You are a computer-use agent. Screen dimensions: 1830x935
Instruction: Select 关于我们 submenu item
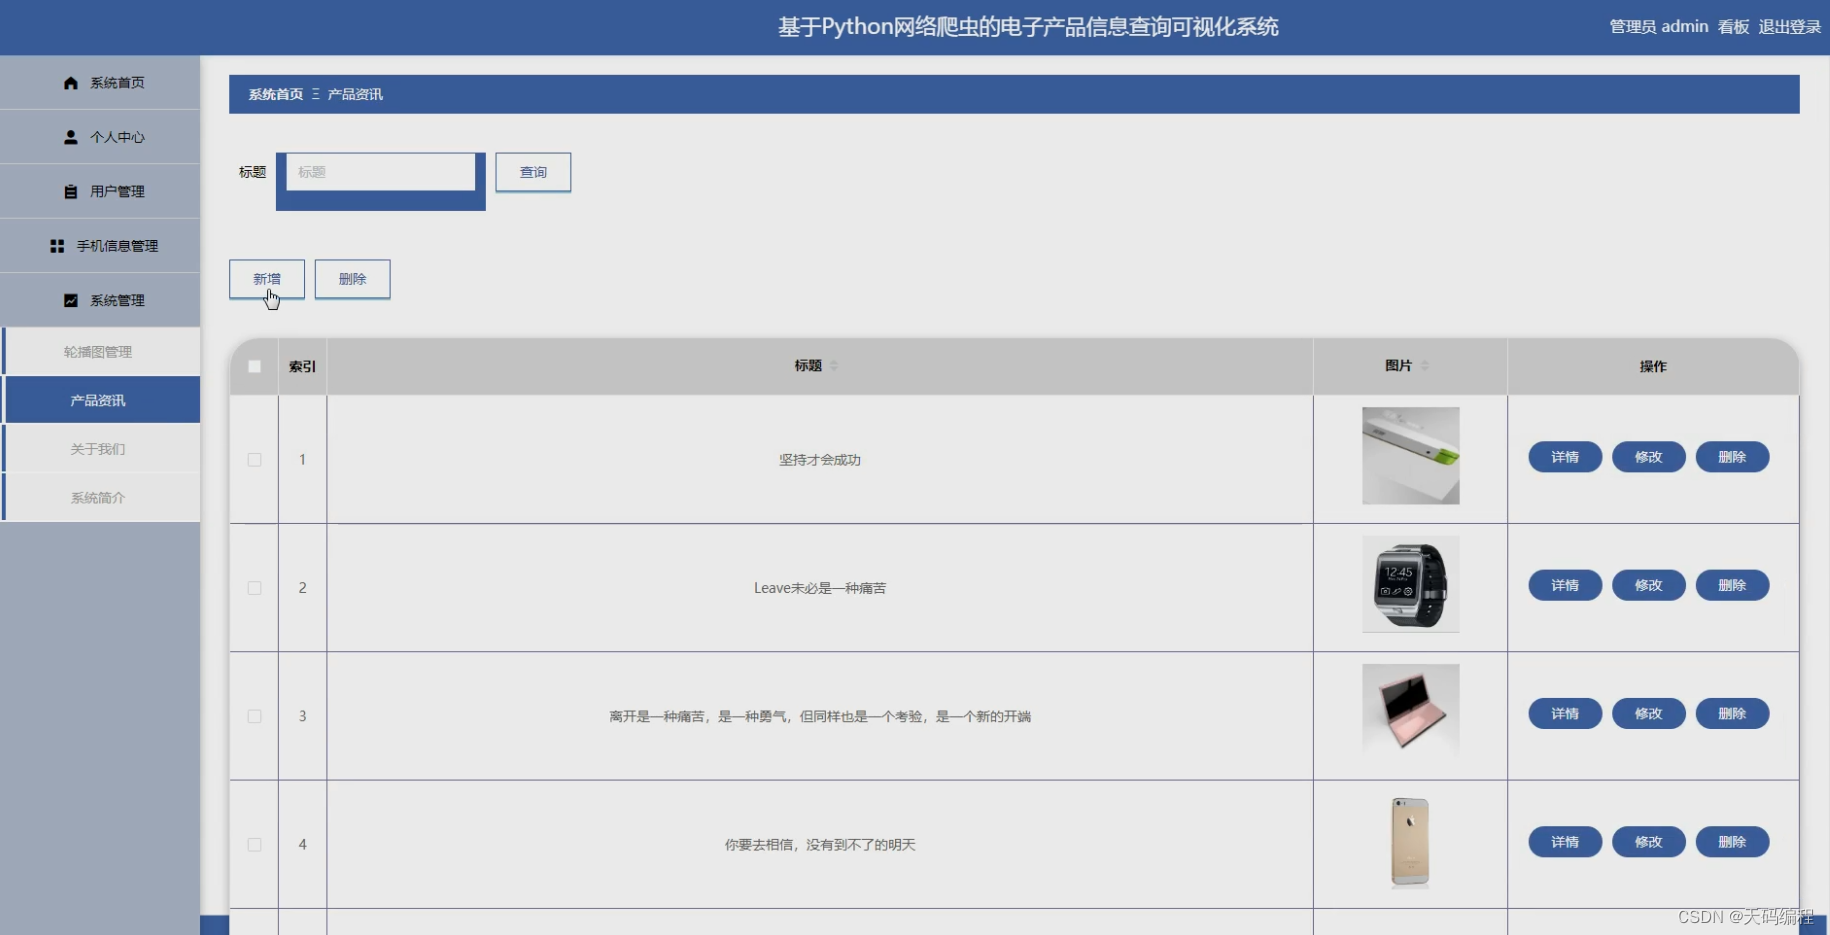[x=100, y=449]
